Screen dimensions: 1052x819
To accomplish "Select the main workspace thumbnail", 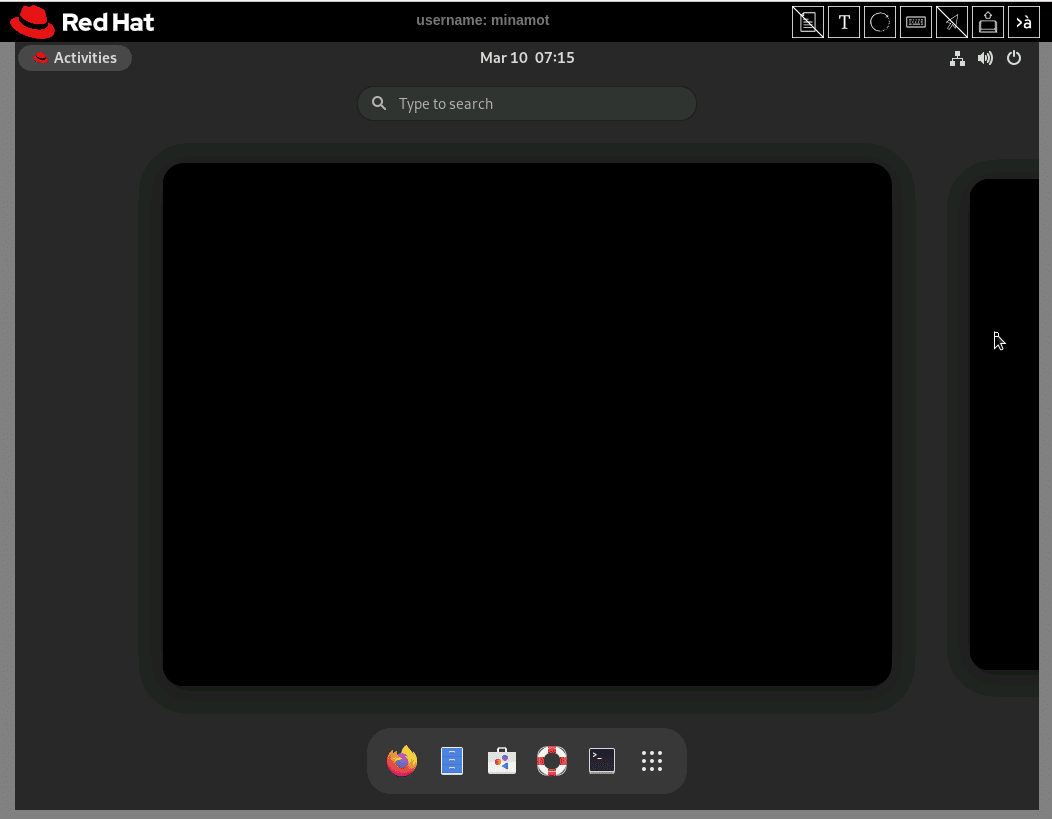I will tap(527, 424).
